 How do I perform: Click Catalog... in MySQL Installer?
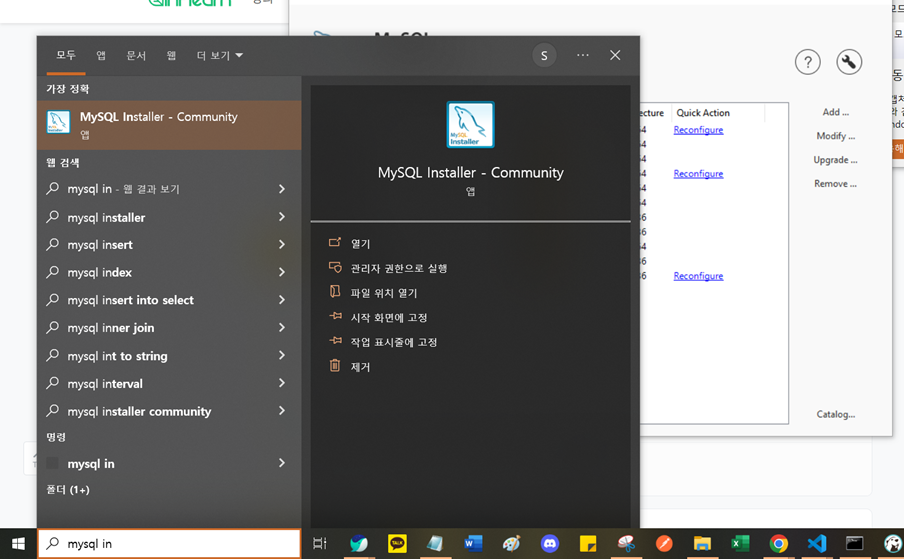(835, 414)
